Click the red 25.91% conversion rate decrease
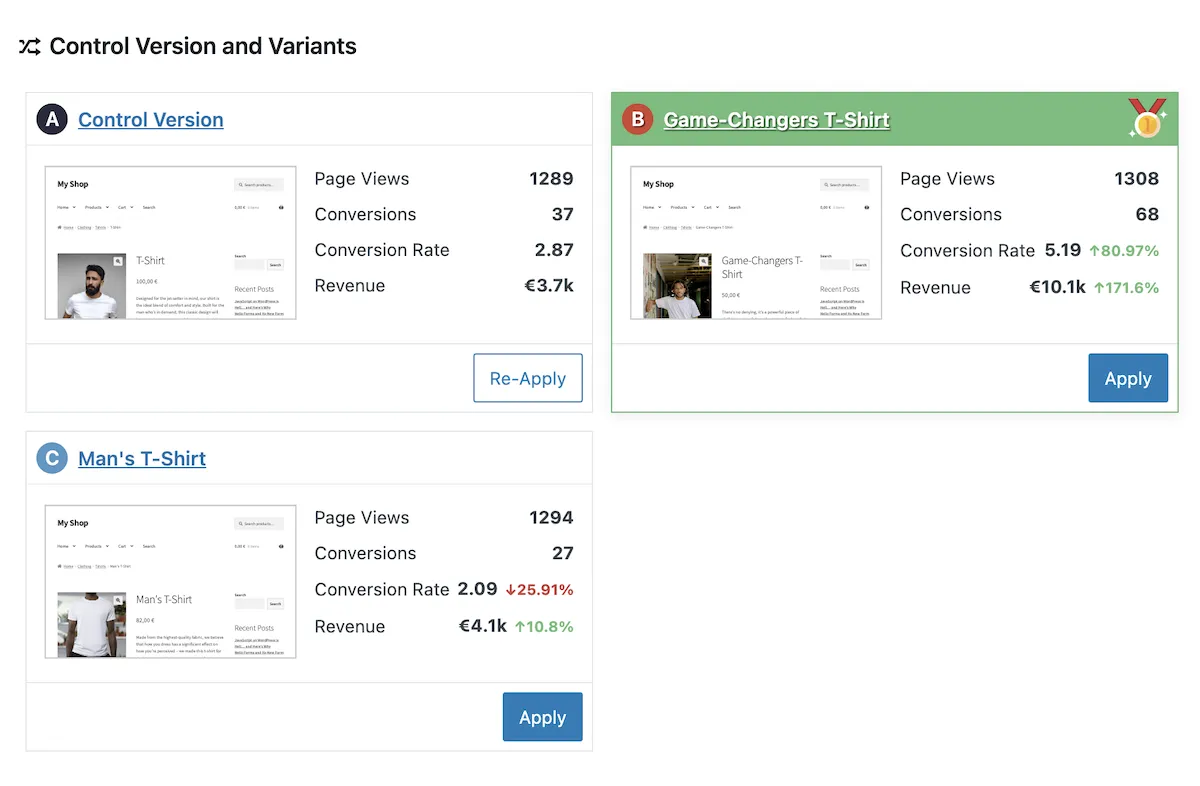Image resolution: width=1200 pixels, height=786 pixels. 539,590
